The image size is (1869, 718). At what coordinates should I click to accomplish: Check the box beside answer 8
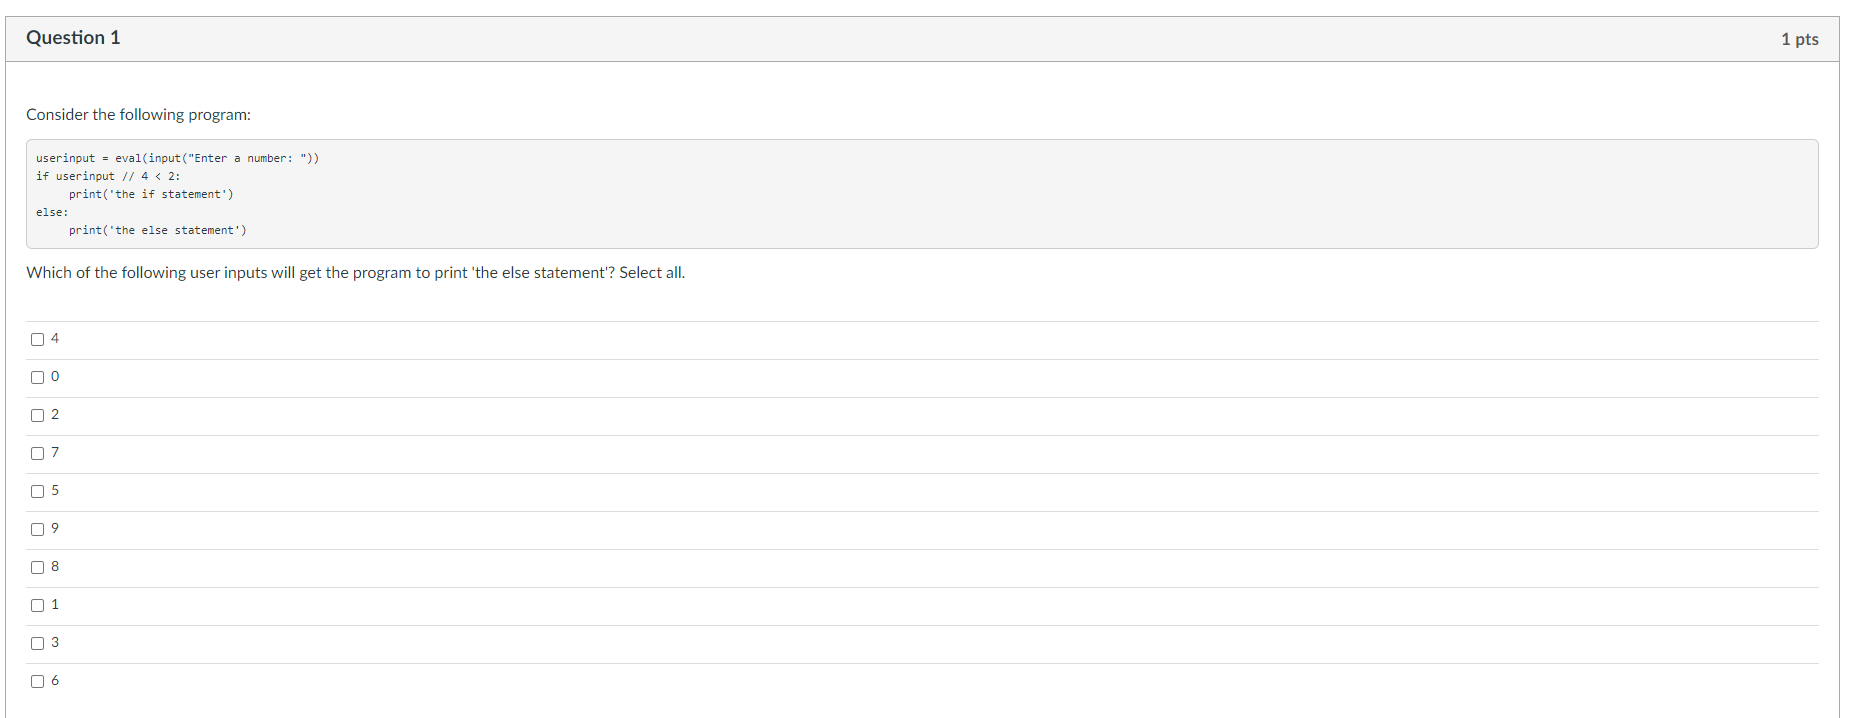coord(37,567)
